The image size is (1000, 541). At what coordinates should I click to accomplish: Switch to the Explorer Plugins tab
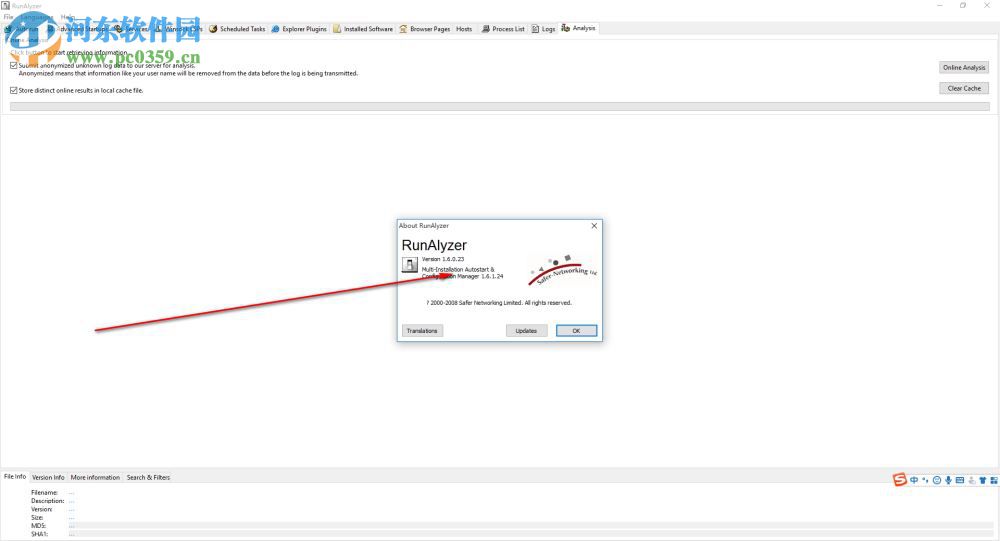(299, 29)
